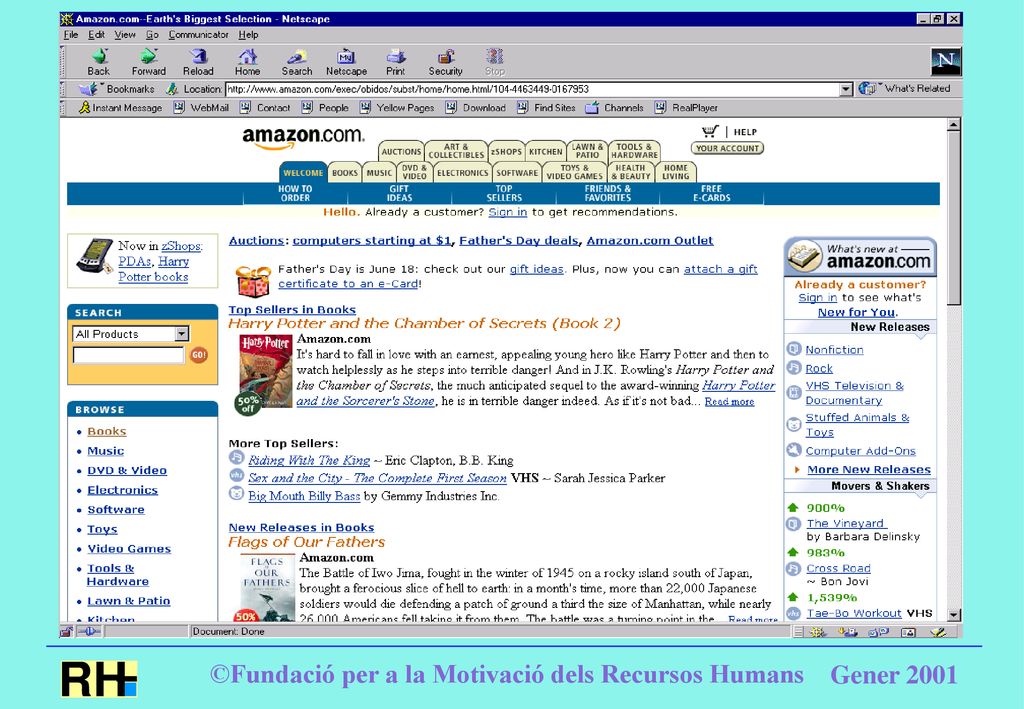Click the Gift Ideas navigation link
Image resolution: width=1024 pixels, height=709 pixels.
tap(399, 193)
